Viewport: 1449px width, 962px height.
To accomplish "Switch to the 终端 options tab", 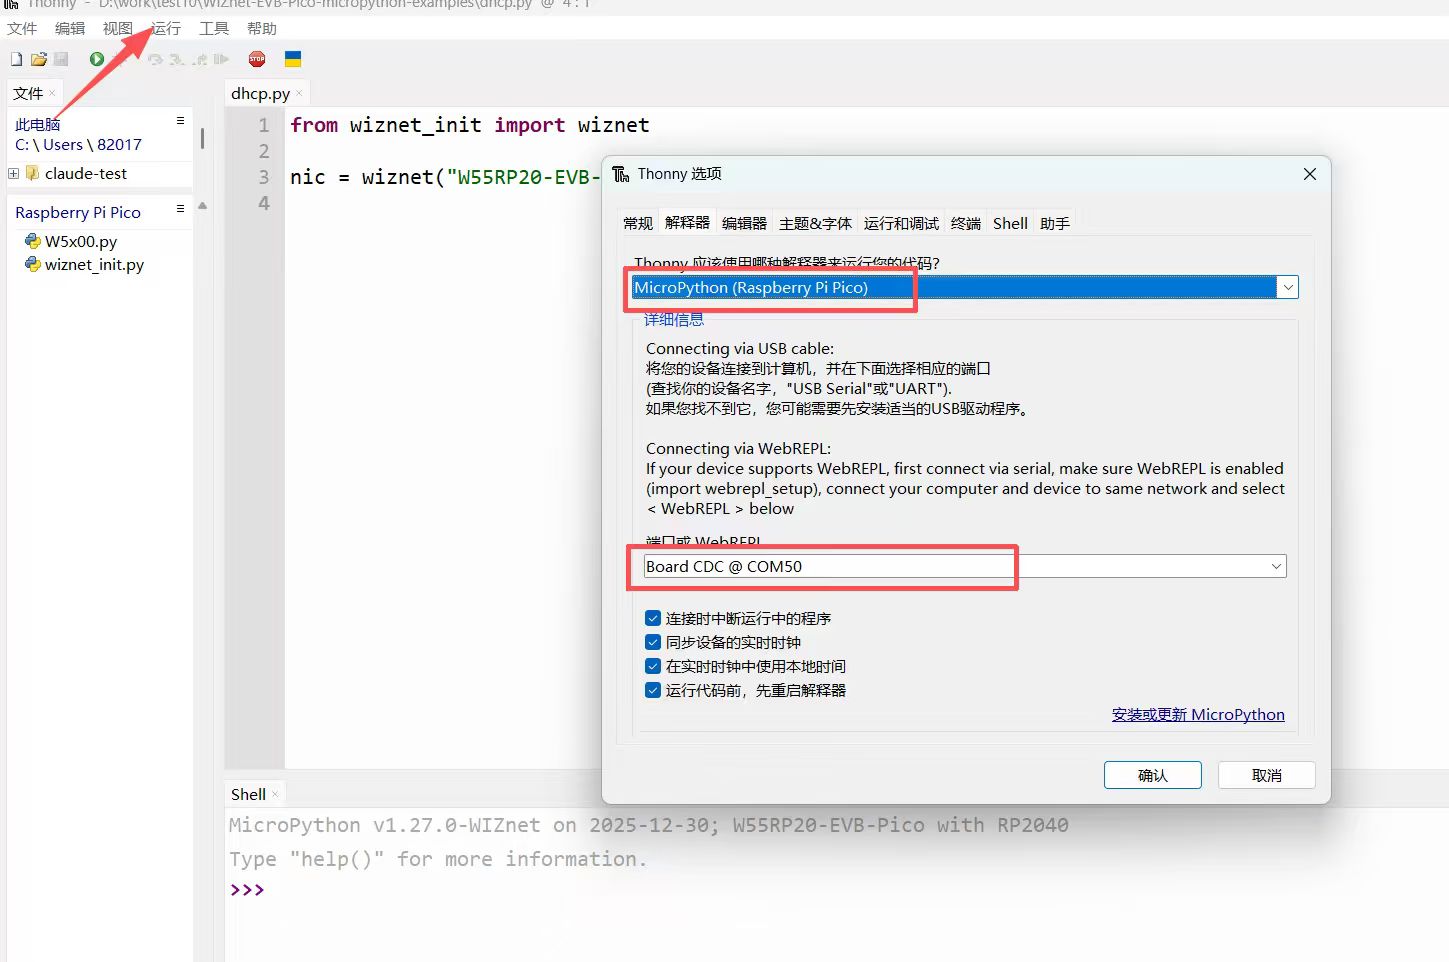I will [x=966, y=224].
